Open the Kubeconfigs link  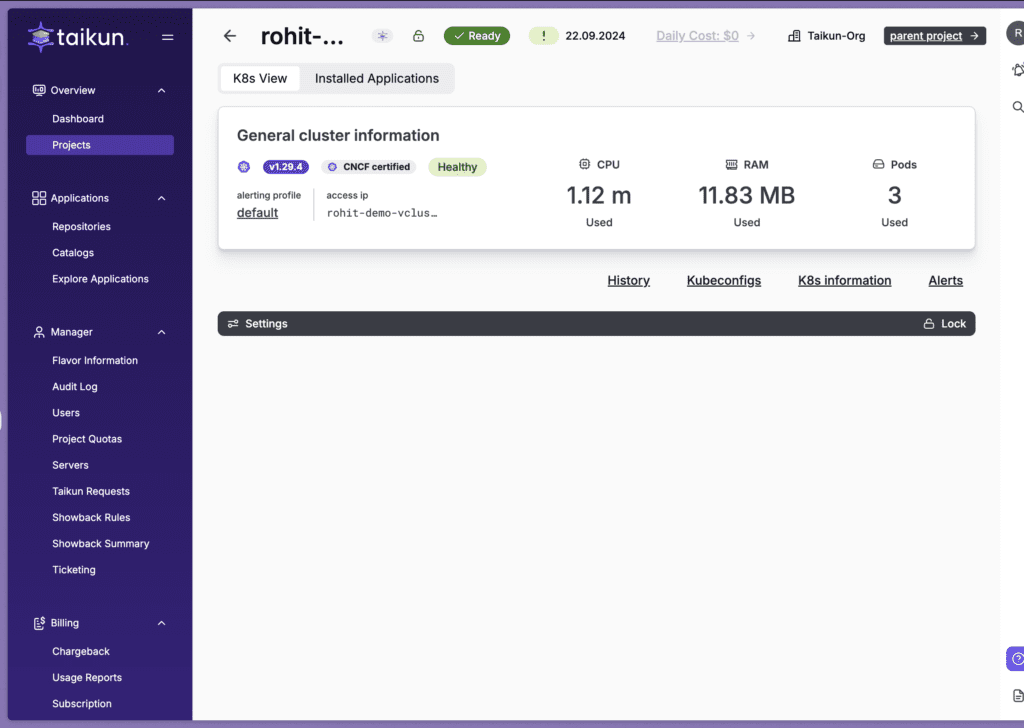723,280
